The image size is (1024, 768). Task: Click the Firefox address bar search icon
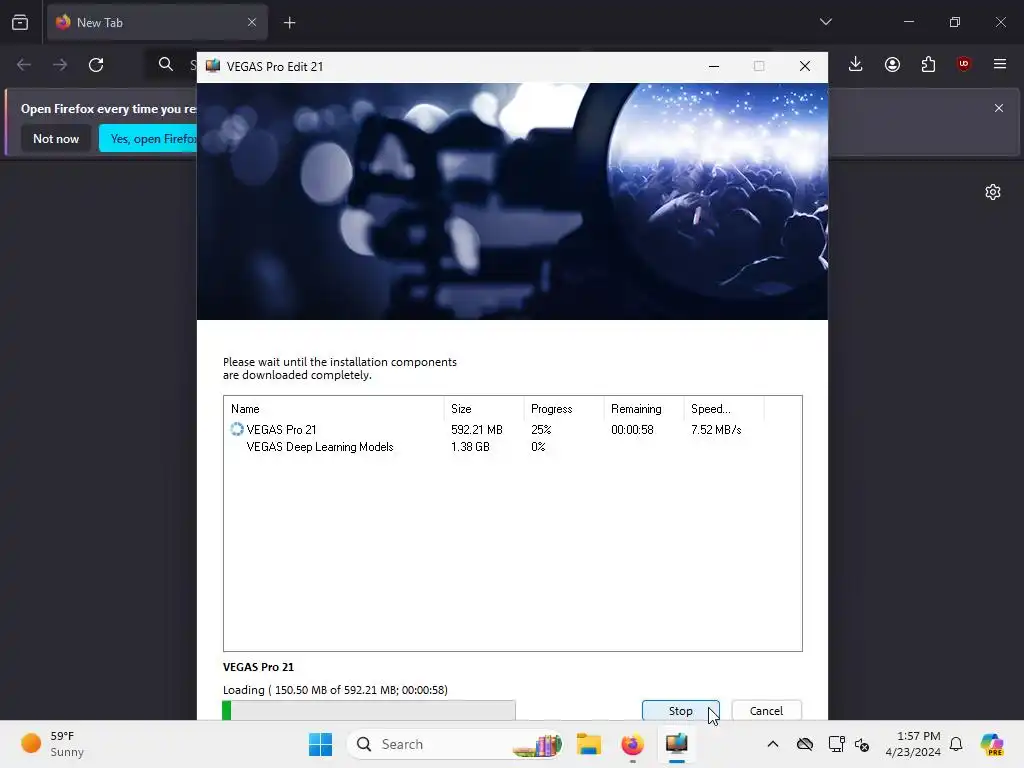coord(166,64)
